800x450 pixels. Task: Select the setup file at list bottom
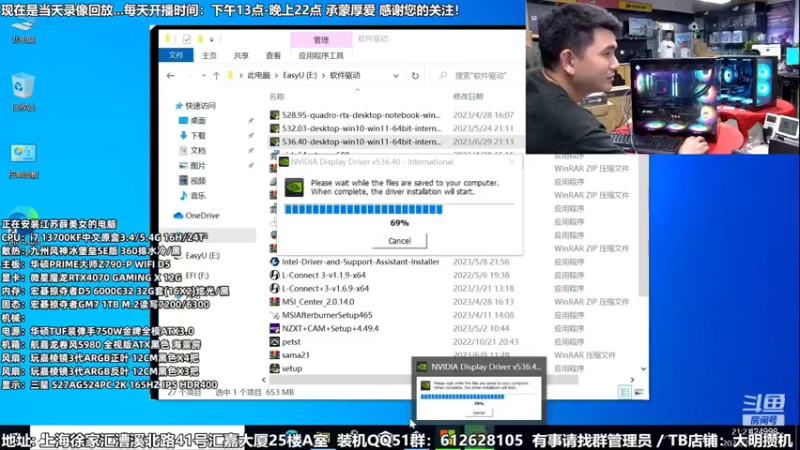click(x=292, y=368)
